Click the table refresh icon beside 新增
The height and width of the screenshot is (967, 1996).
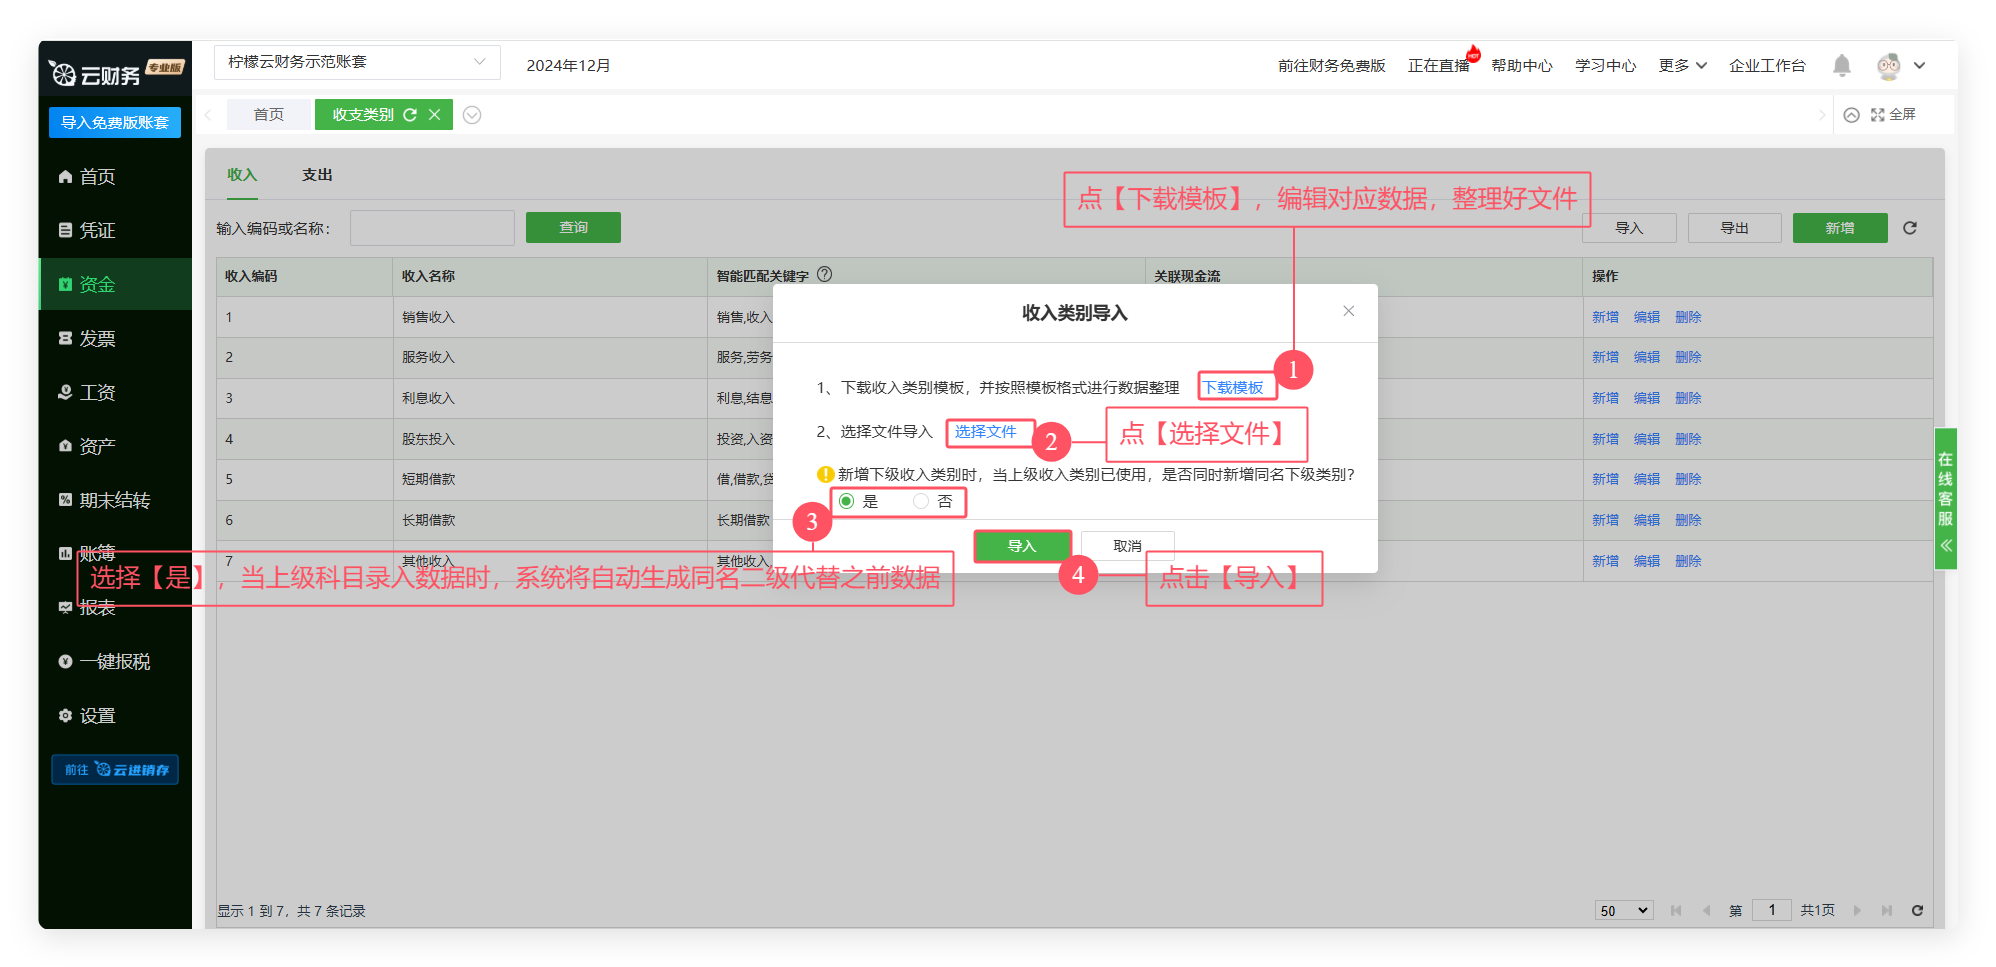[1909, 228]
